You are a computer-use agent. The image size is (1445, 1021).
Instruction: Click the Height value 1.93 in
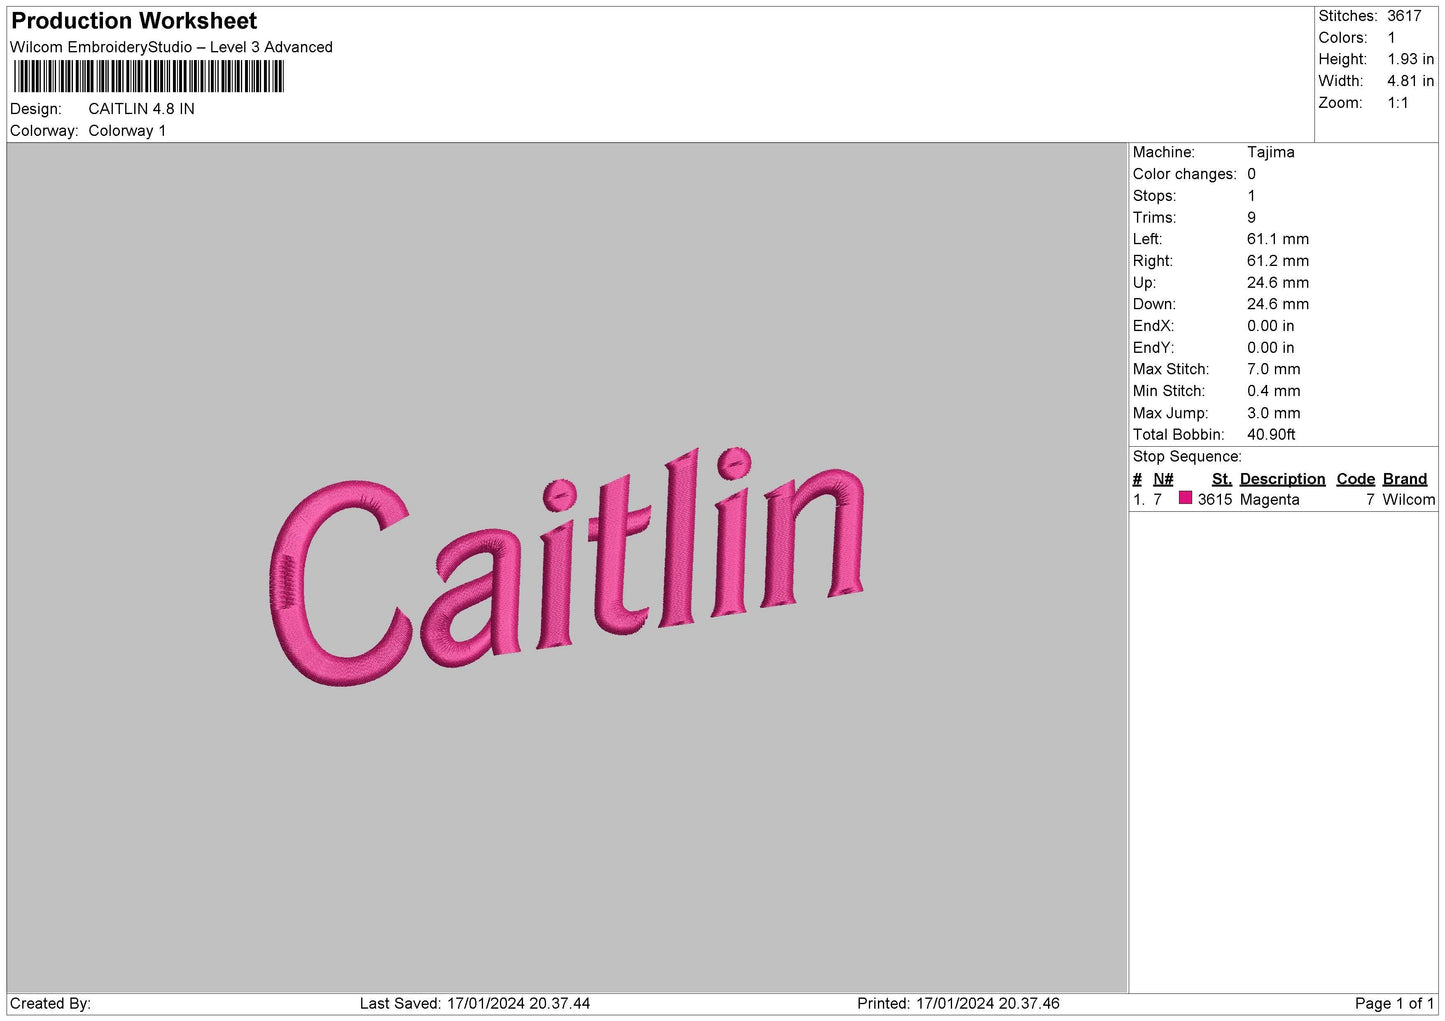(x=1410, y=59)
